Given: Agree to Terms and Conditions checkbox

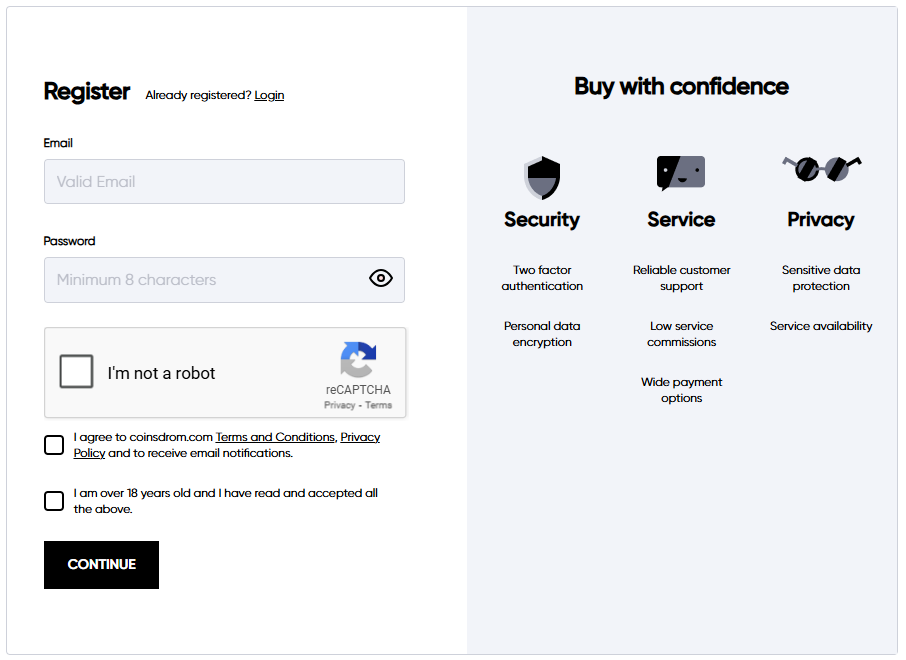Looking at the screenshot, I should 54,445.
